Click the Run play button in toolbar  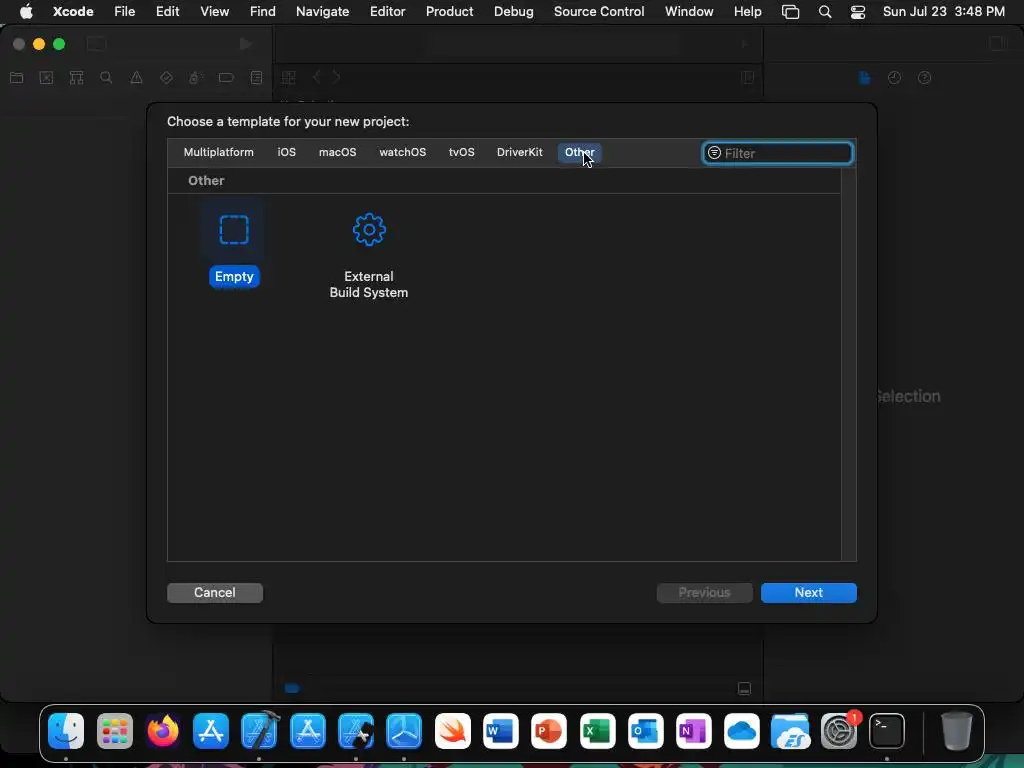246,44
